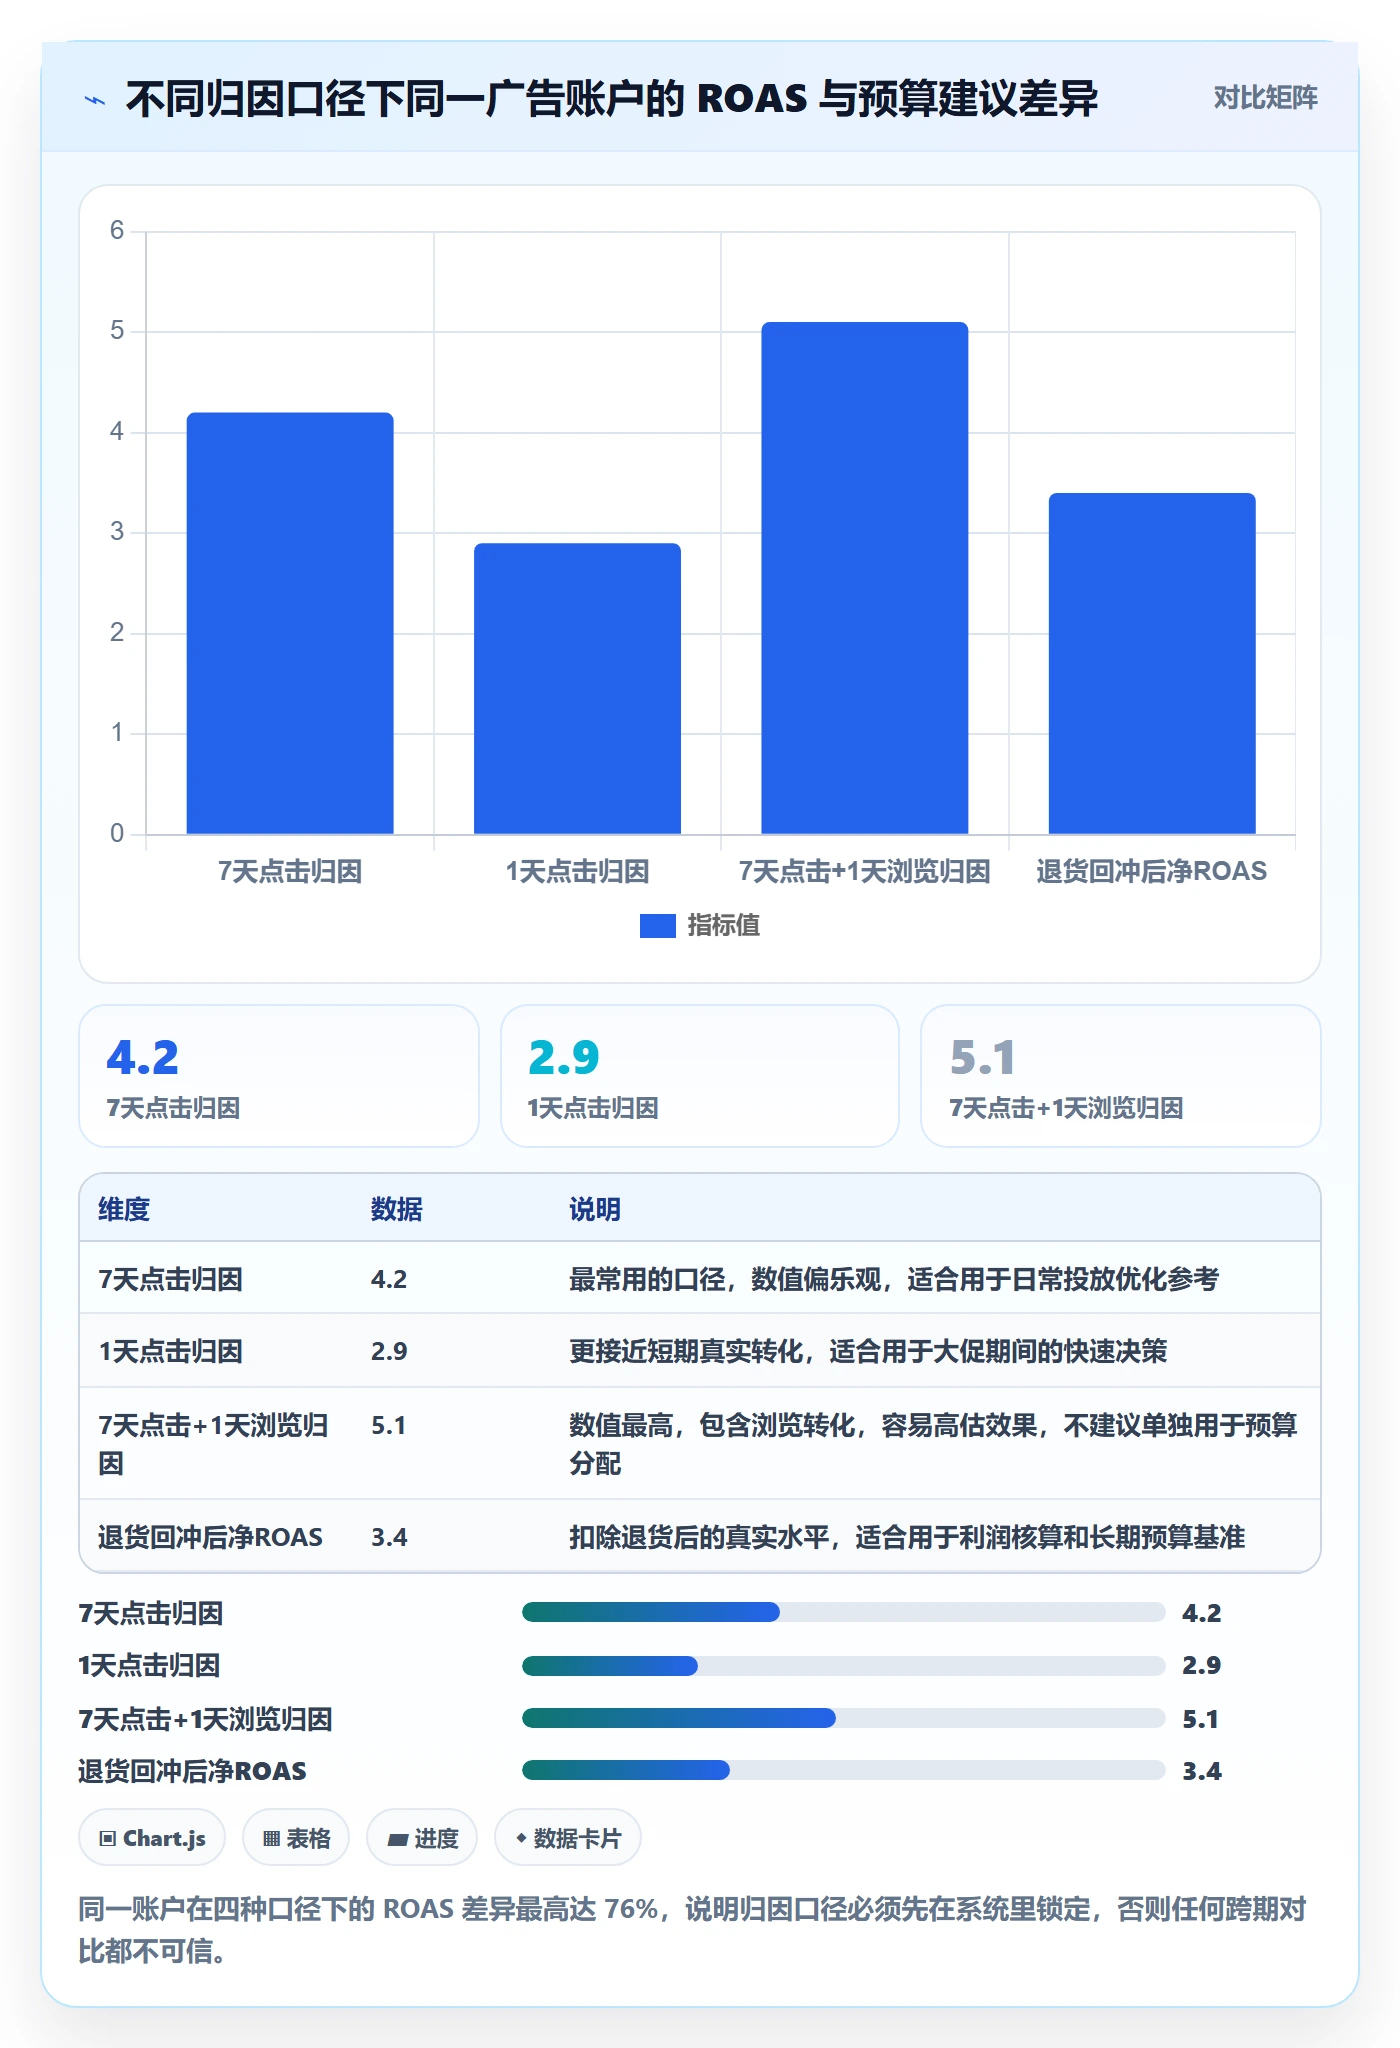
Task: Click description 更接近短期真实转化 in table
Action: (868, 1351)
